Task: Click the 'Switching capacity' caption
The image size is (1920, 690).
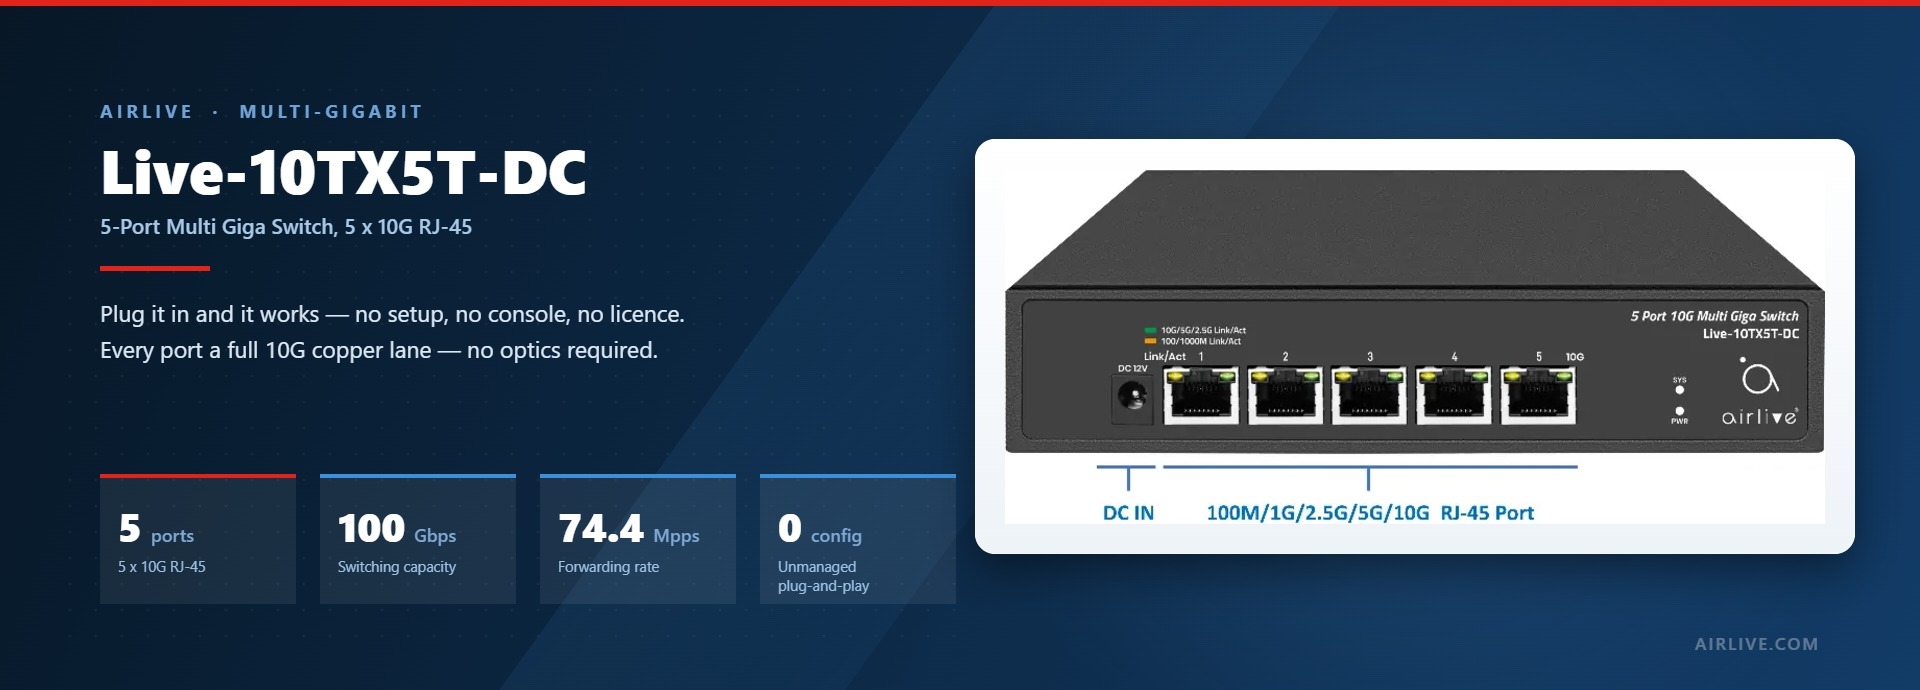Action: coord(397,567)
